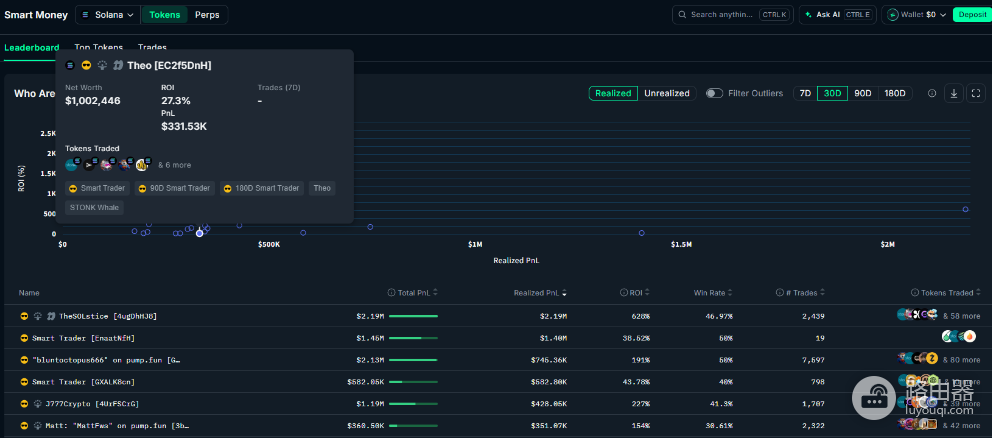Image resolution: width=992 pixels, height=438 pixels.
Task: Click Total PnL bar for TheSOLstice
Action: click(413, 316)
